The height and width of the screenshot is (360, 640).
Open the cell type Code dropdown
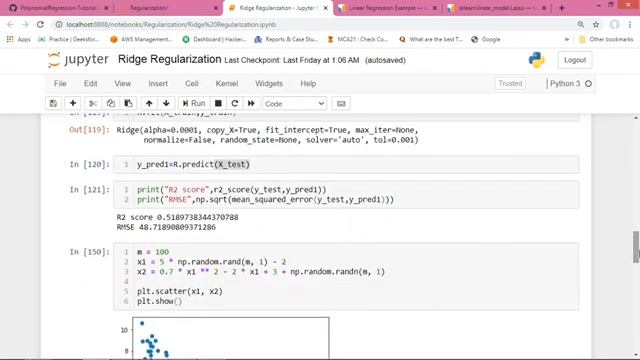[x=294, y=104]
